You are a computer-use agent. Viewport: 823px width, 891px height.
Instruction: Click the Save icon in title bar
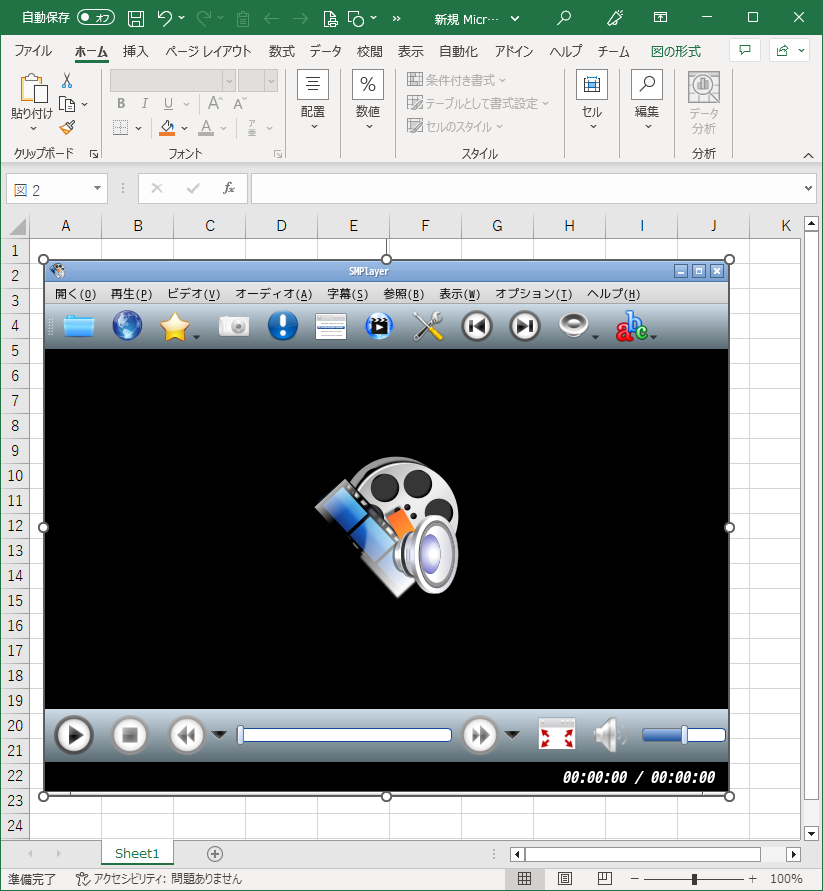pyautogui.click(x=136, y=19)
